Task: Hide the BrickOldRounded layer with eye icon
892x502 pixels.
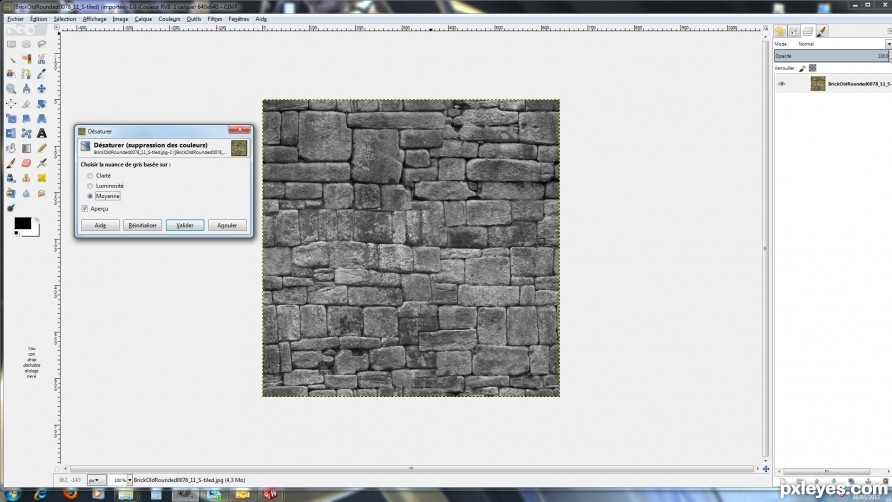Action: pyautogui.click(x=782, y=84)
